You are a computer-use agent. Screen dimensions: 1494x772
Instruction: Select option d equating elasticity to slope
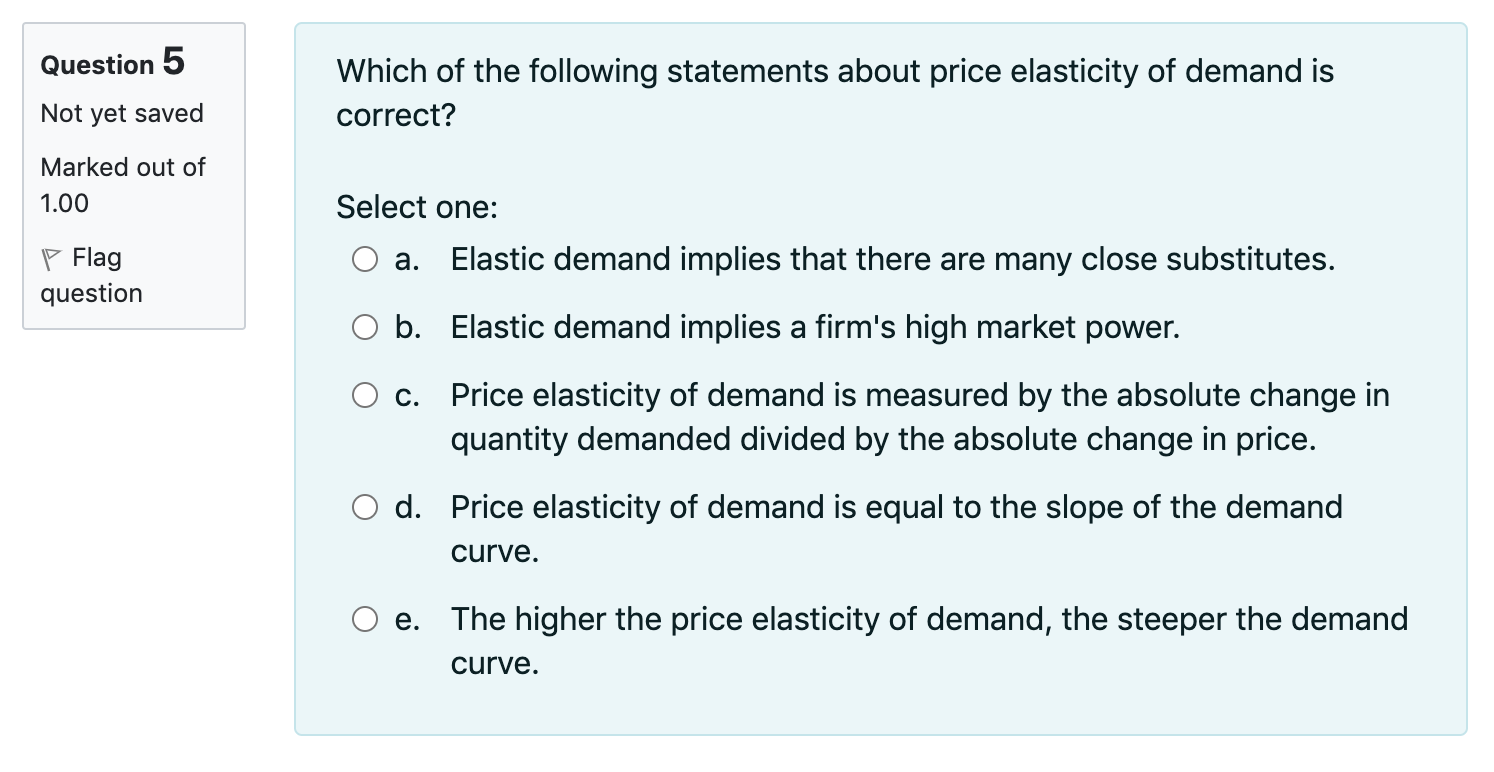click(x=365, y=507)
